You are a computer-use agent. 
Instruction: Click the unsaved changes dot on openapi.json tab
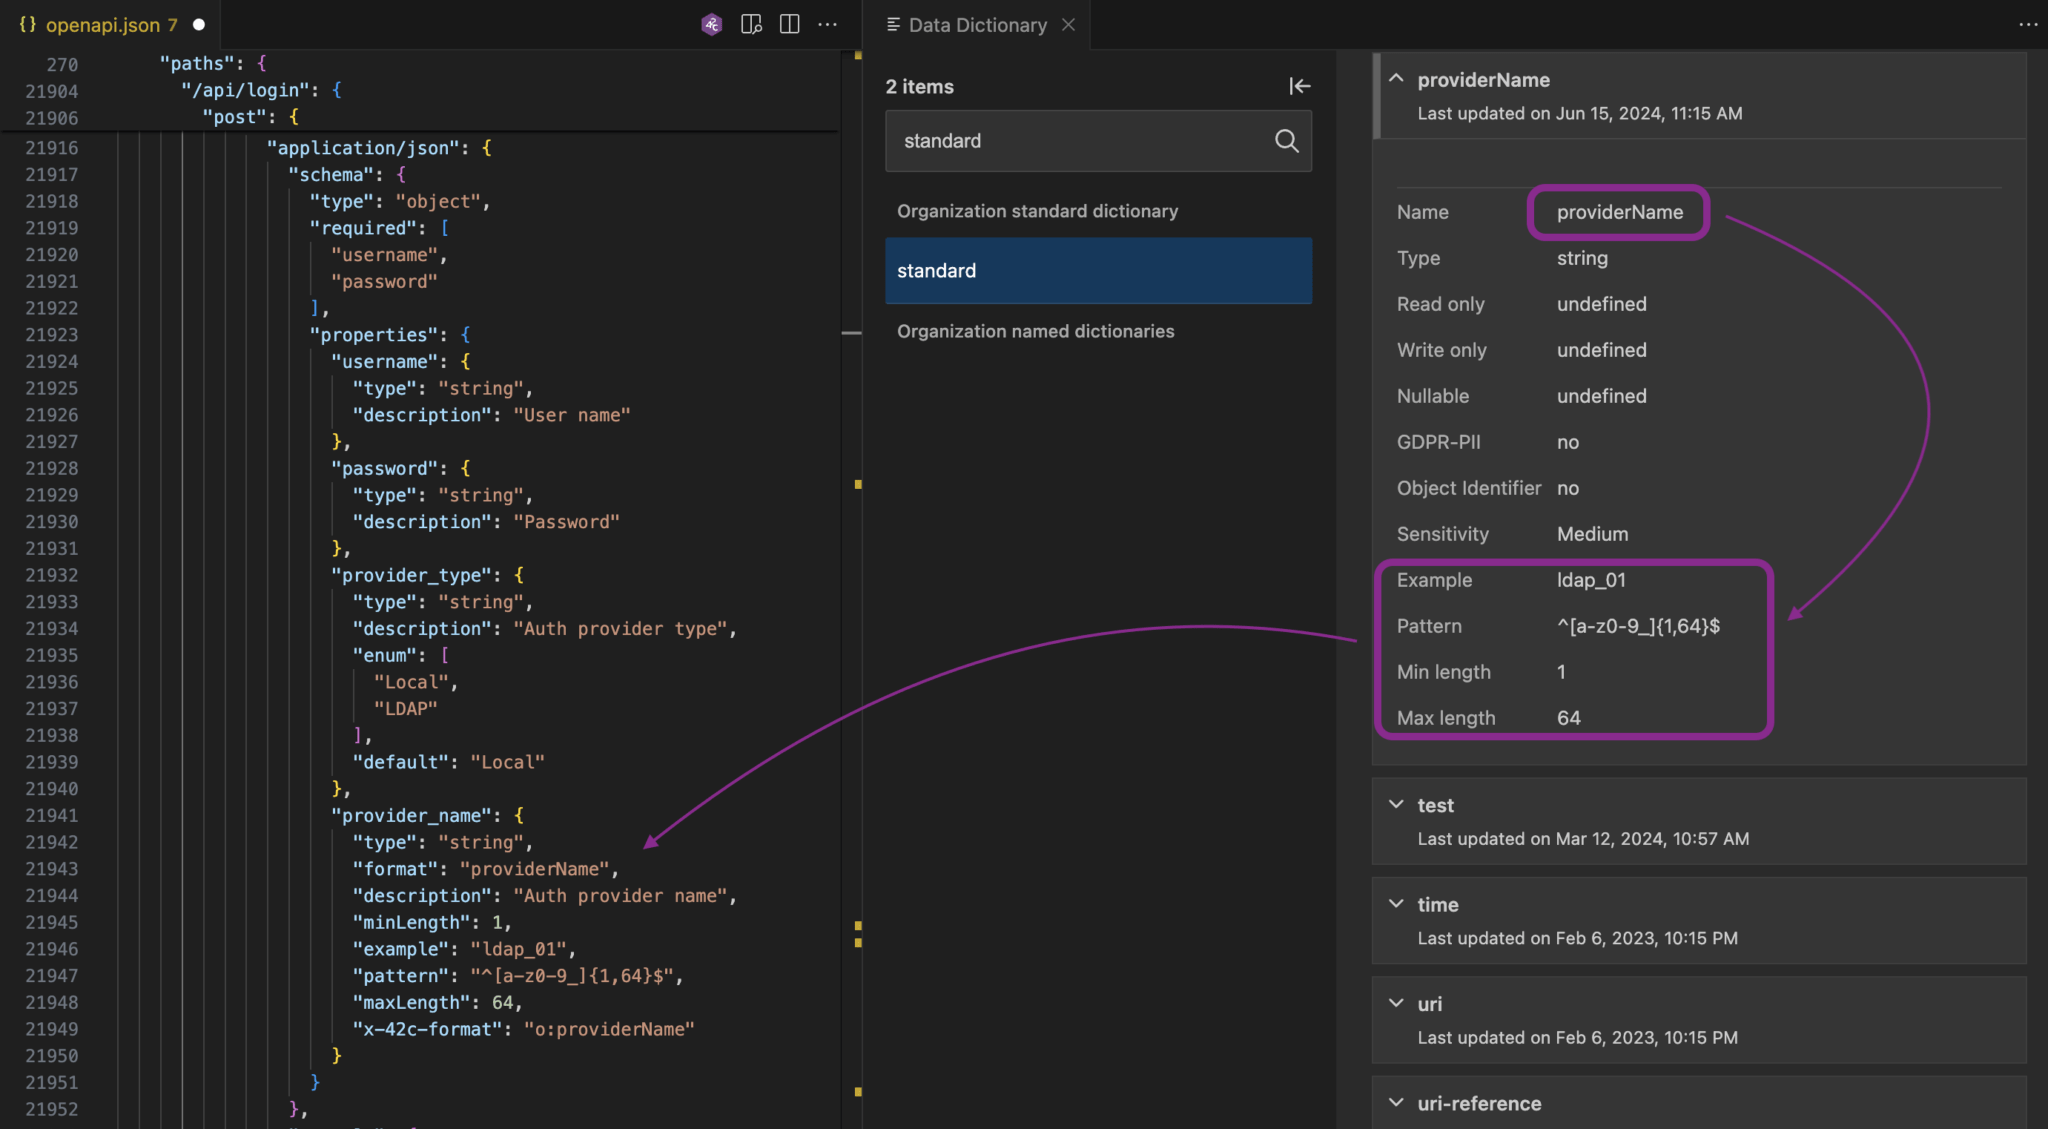[x=199, y=25]
